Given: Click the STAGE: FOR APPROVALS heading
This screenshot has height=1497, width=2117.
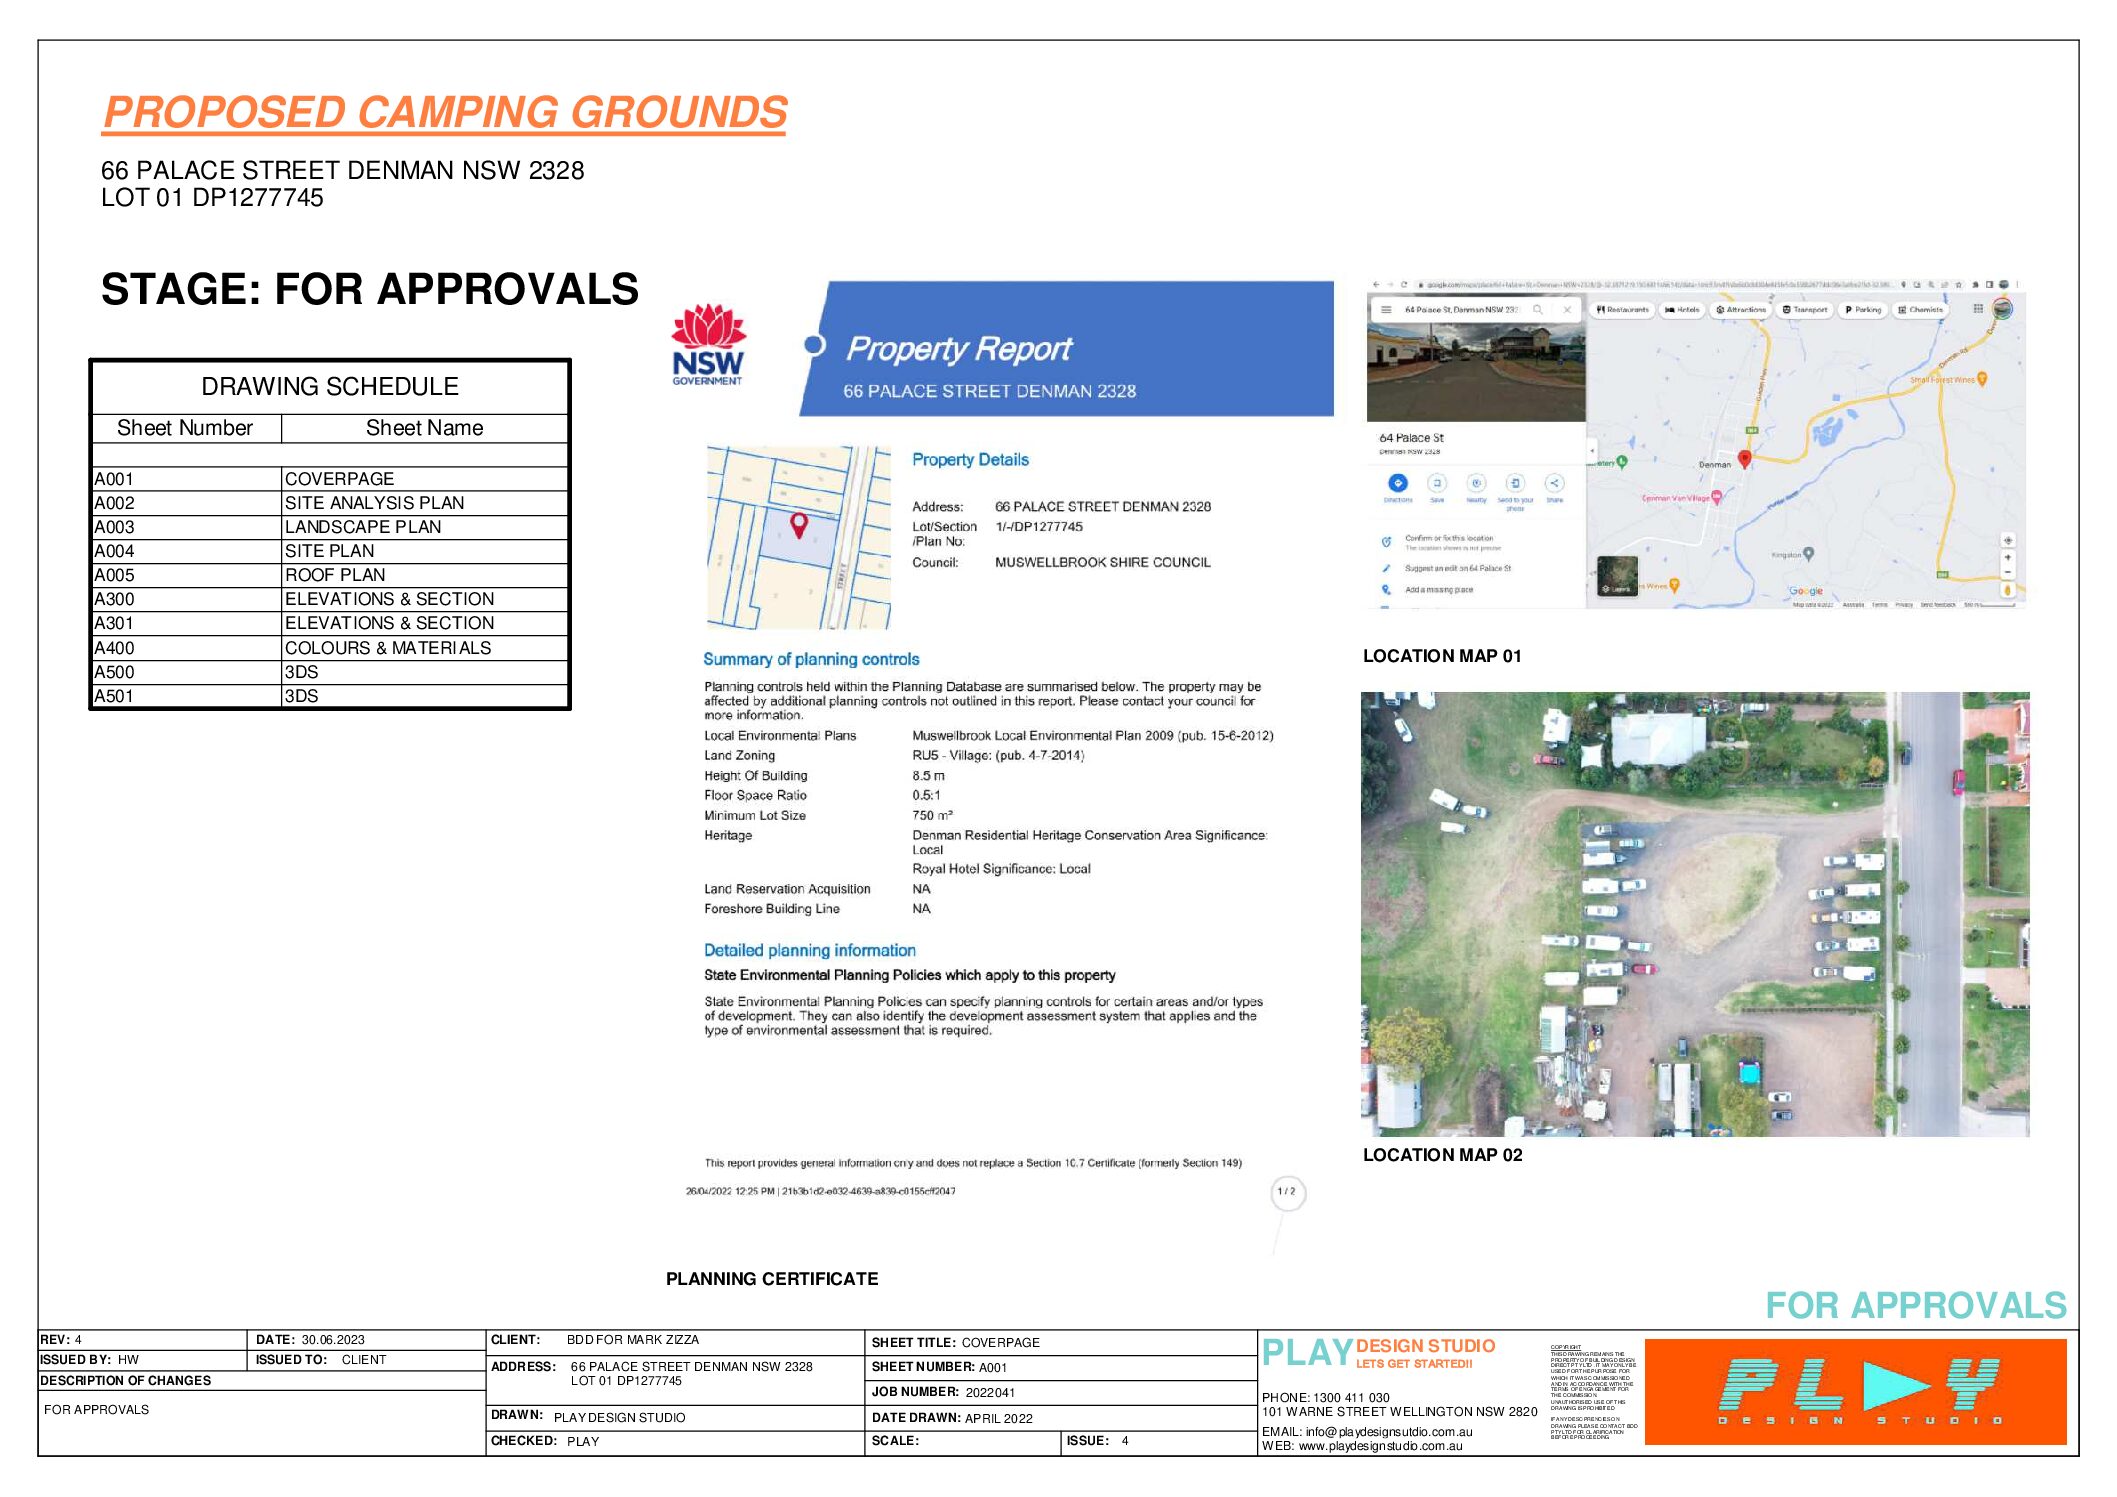Looking at the screenshot, I should pos(370,289).
